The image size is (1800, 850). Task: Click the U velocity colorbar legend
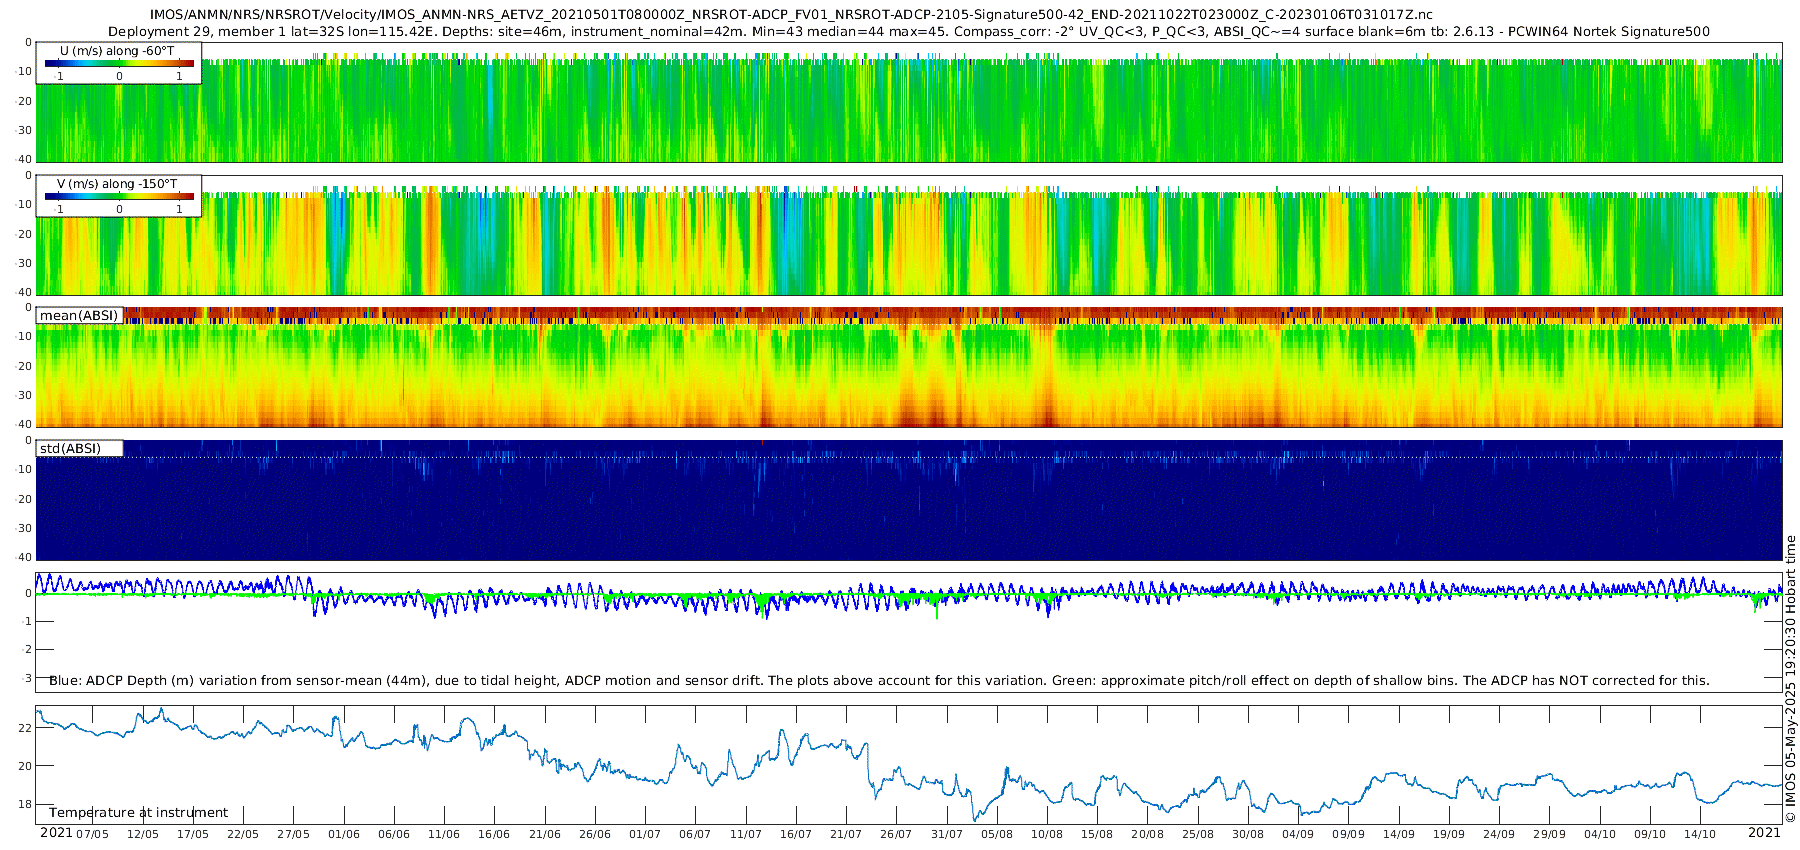coord(119,63)
